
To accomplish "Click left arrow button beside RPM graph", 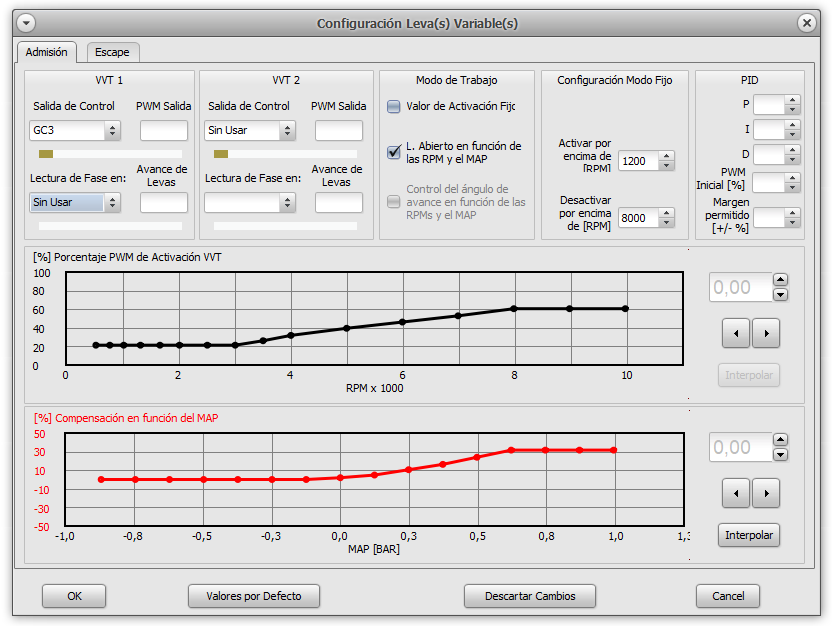I will (735, 333).
